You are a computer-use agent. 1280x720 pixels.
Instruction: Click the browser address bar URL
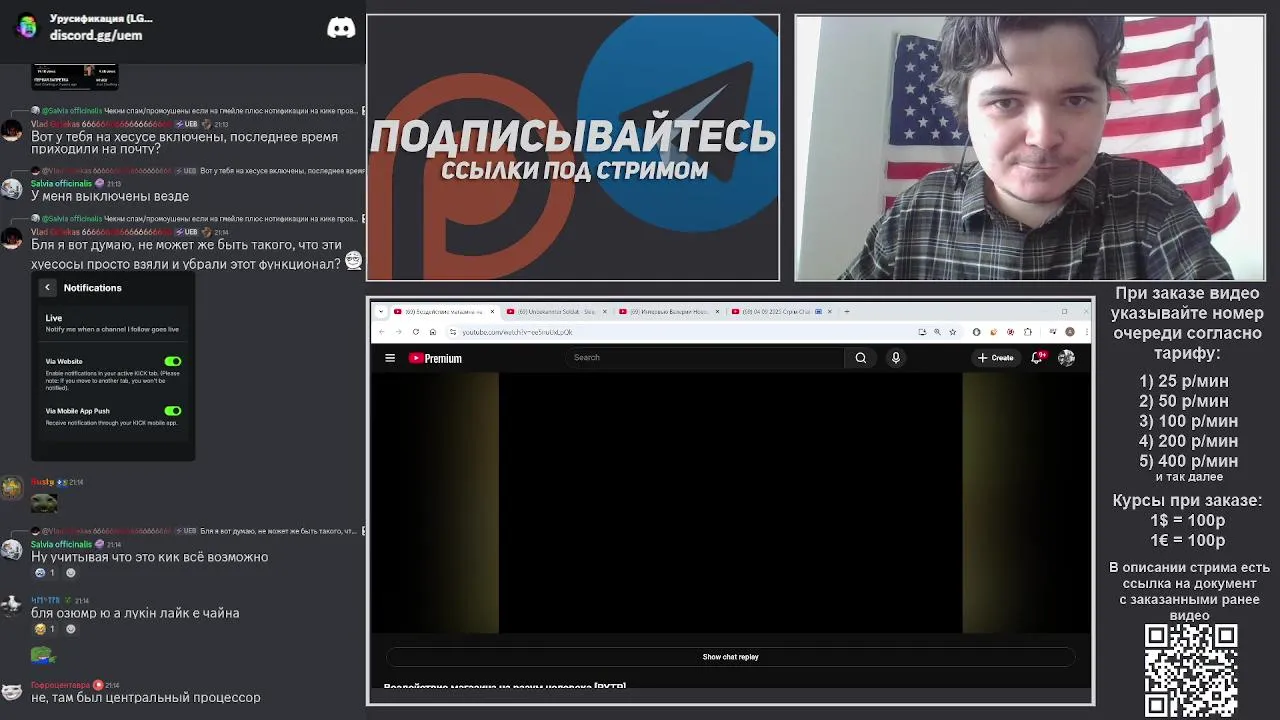pyautogui.click(x=517, y=332)
